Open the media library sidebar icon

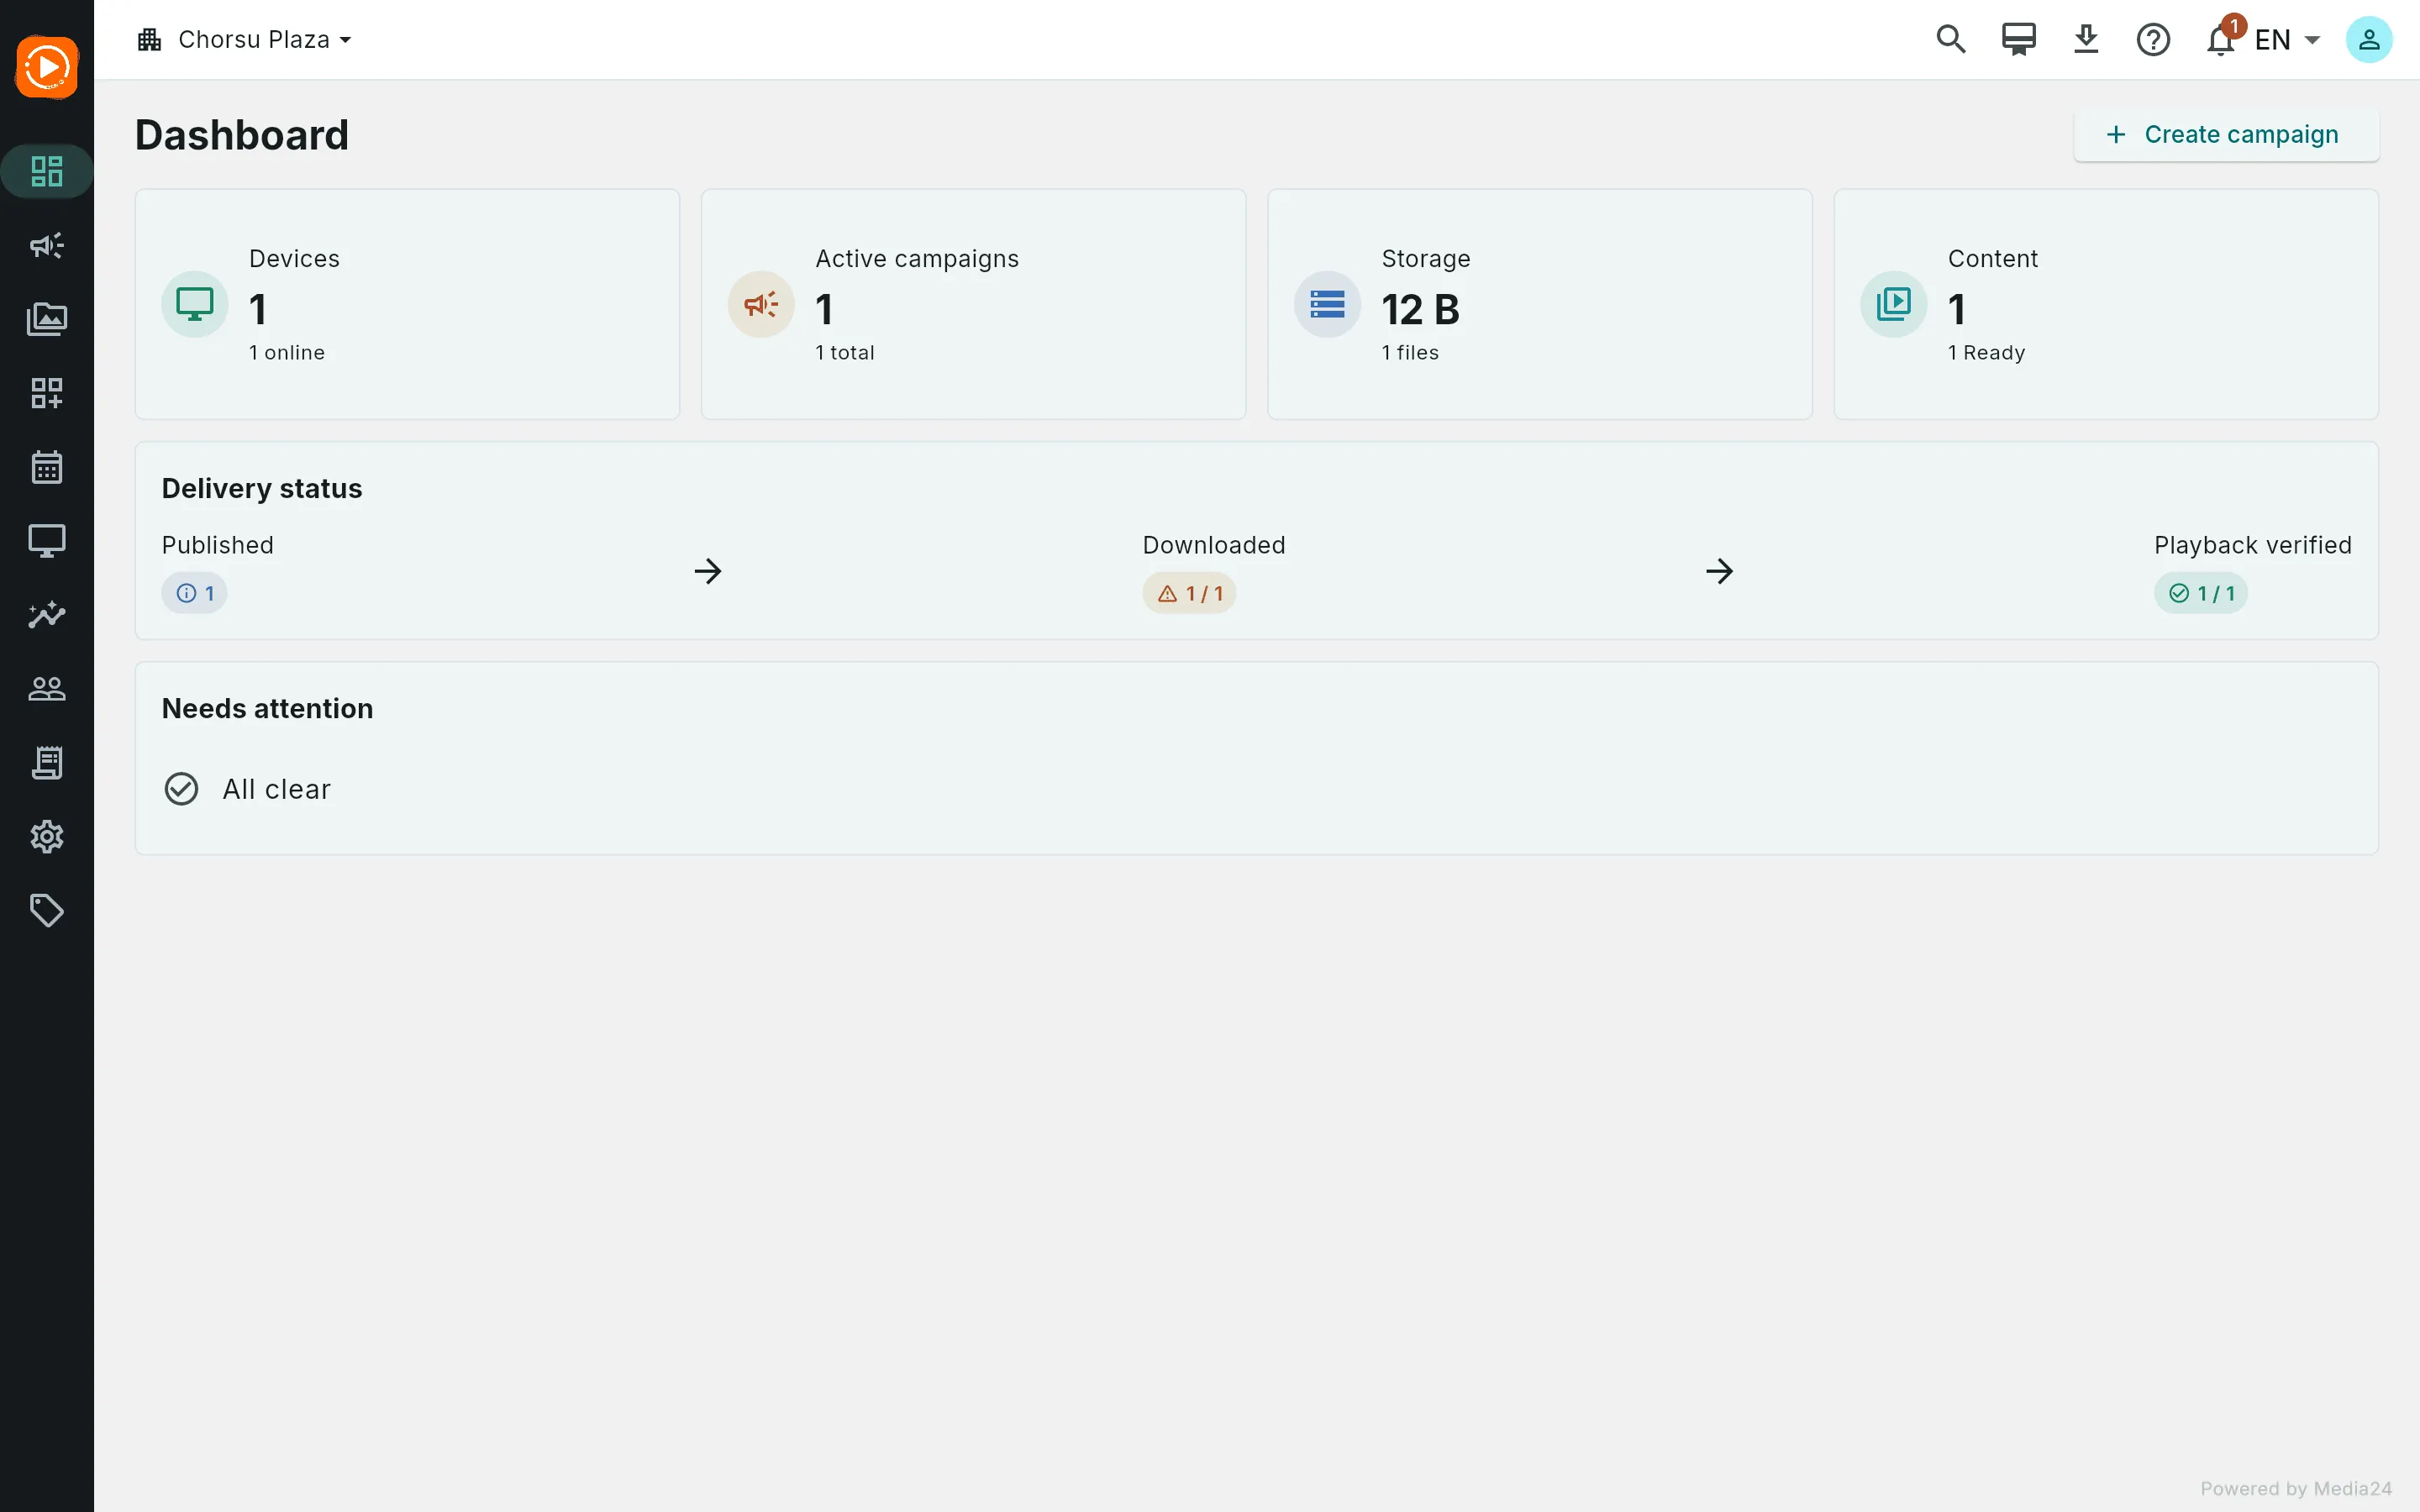pos(47,319)
